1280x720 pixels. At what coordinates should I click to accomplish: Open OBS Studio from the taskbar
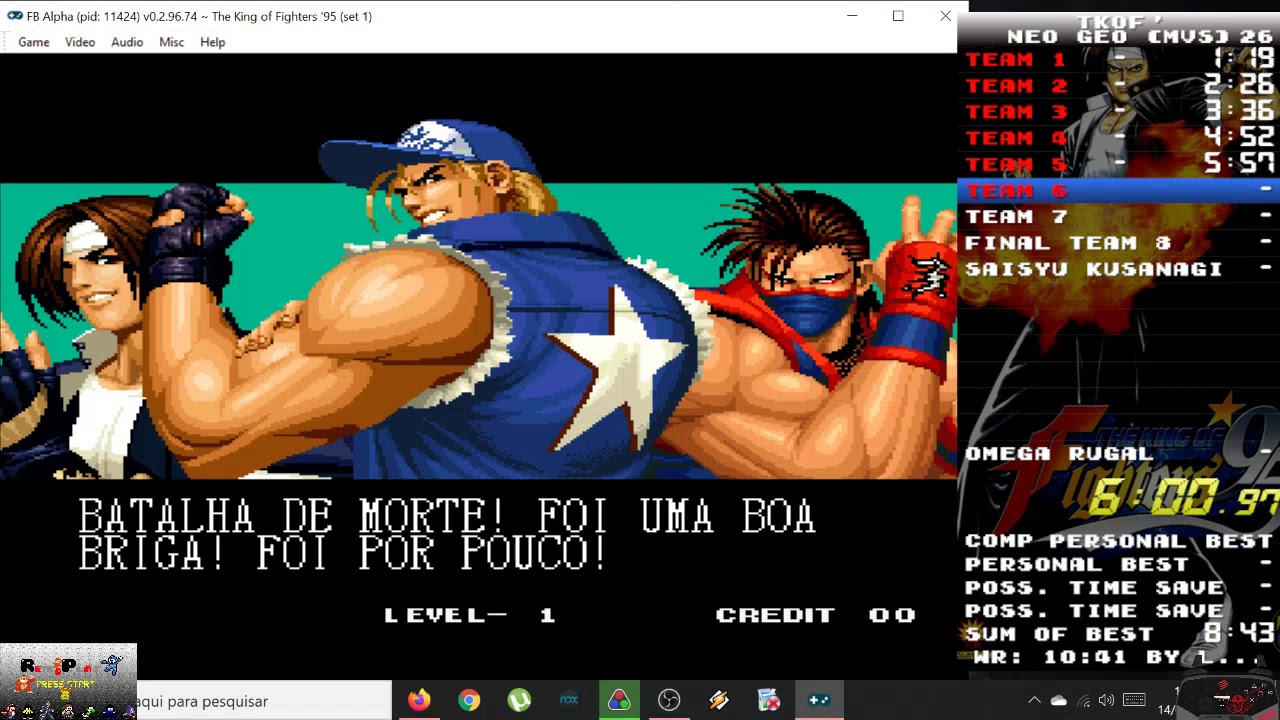pos(669,700)
